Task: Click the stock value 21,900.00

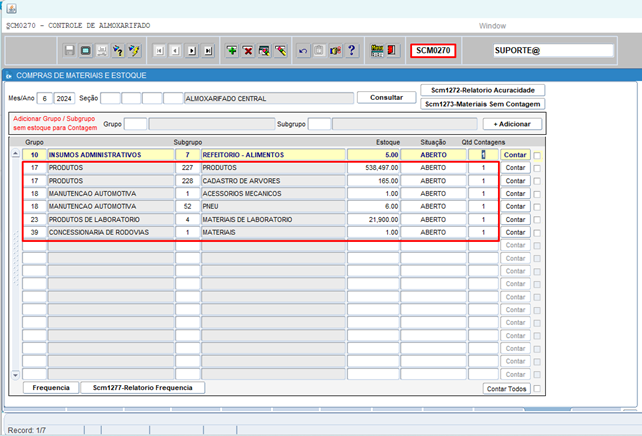Action: [x=373, y=219]
